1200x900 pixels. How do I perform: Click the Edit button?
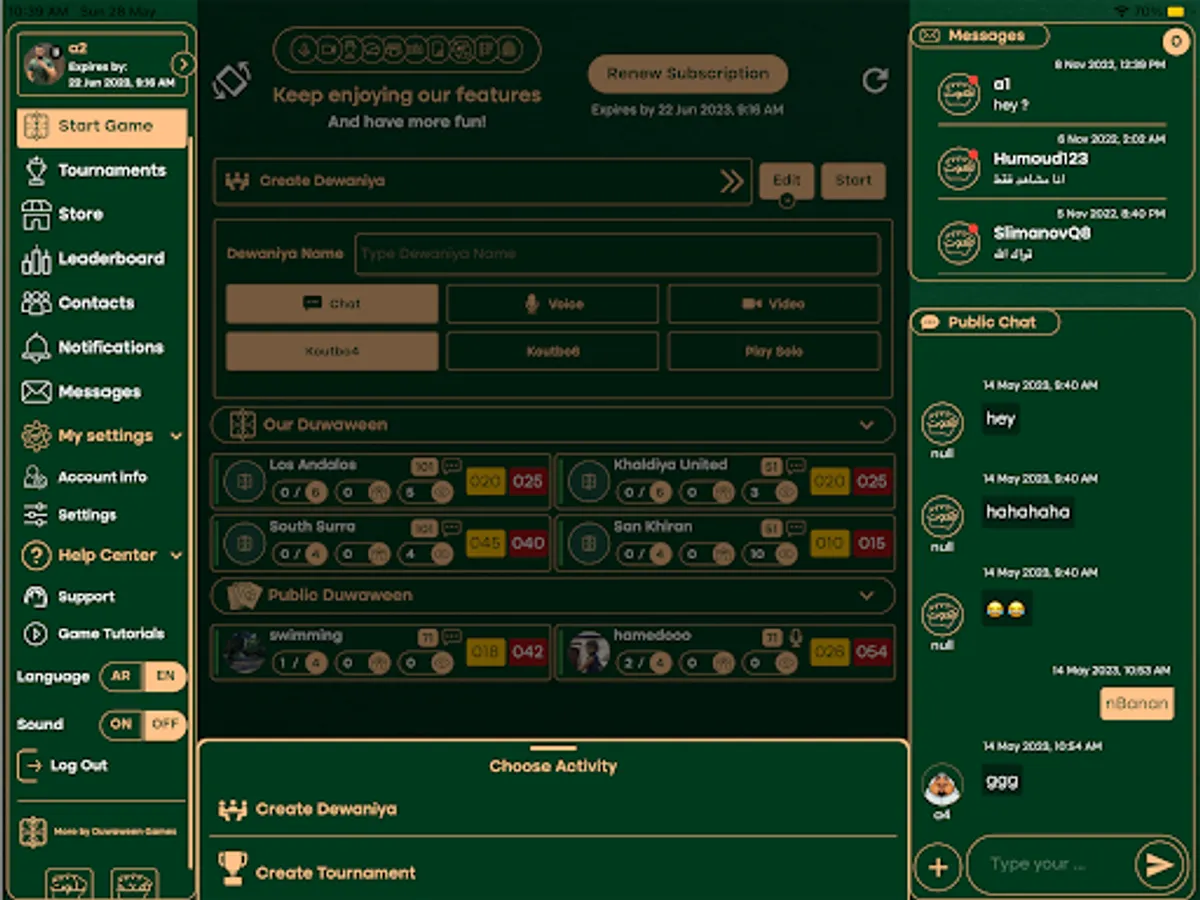(786, 181)
